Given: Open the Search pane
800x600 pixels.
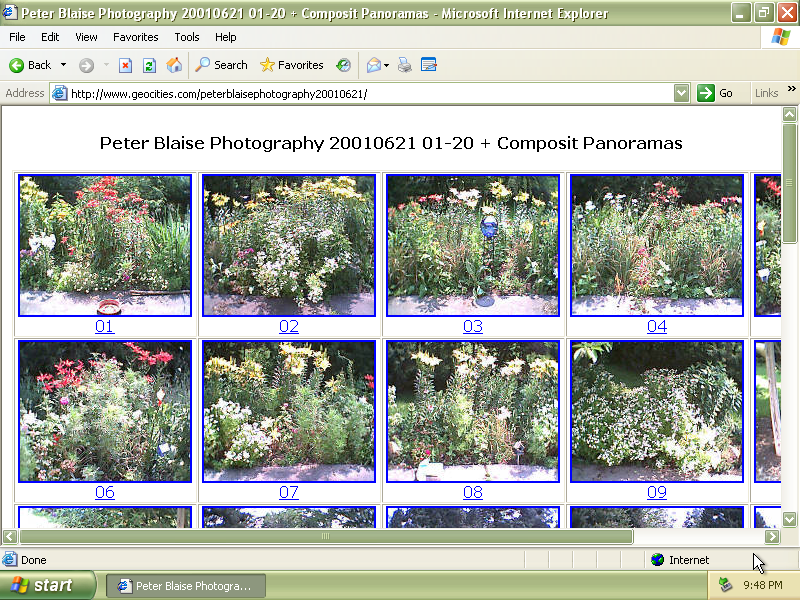Looking at the screenshot, I should click(x=221, y=65).
